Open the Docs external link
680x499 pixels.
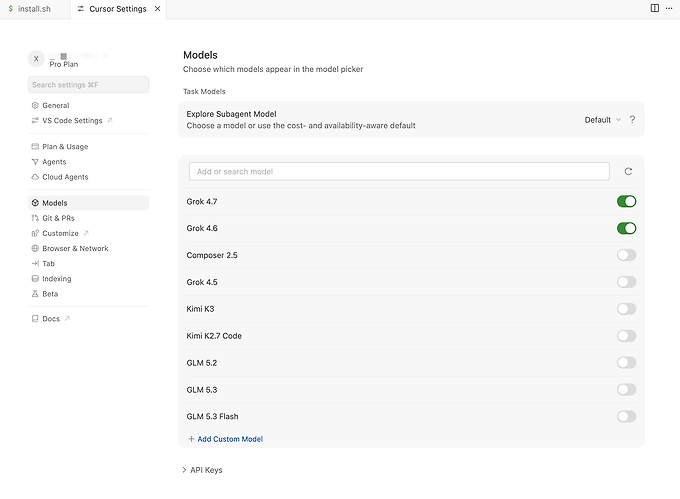point(51,319)
